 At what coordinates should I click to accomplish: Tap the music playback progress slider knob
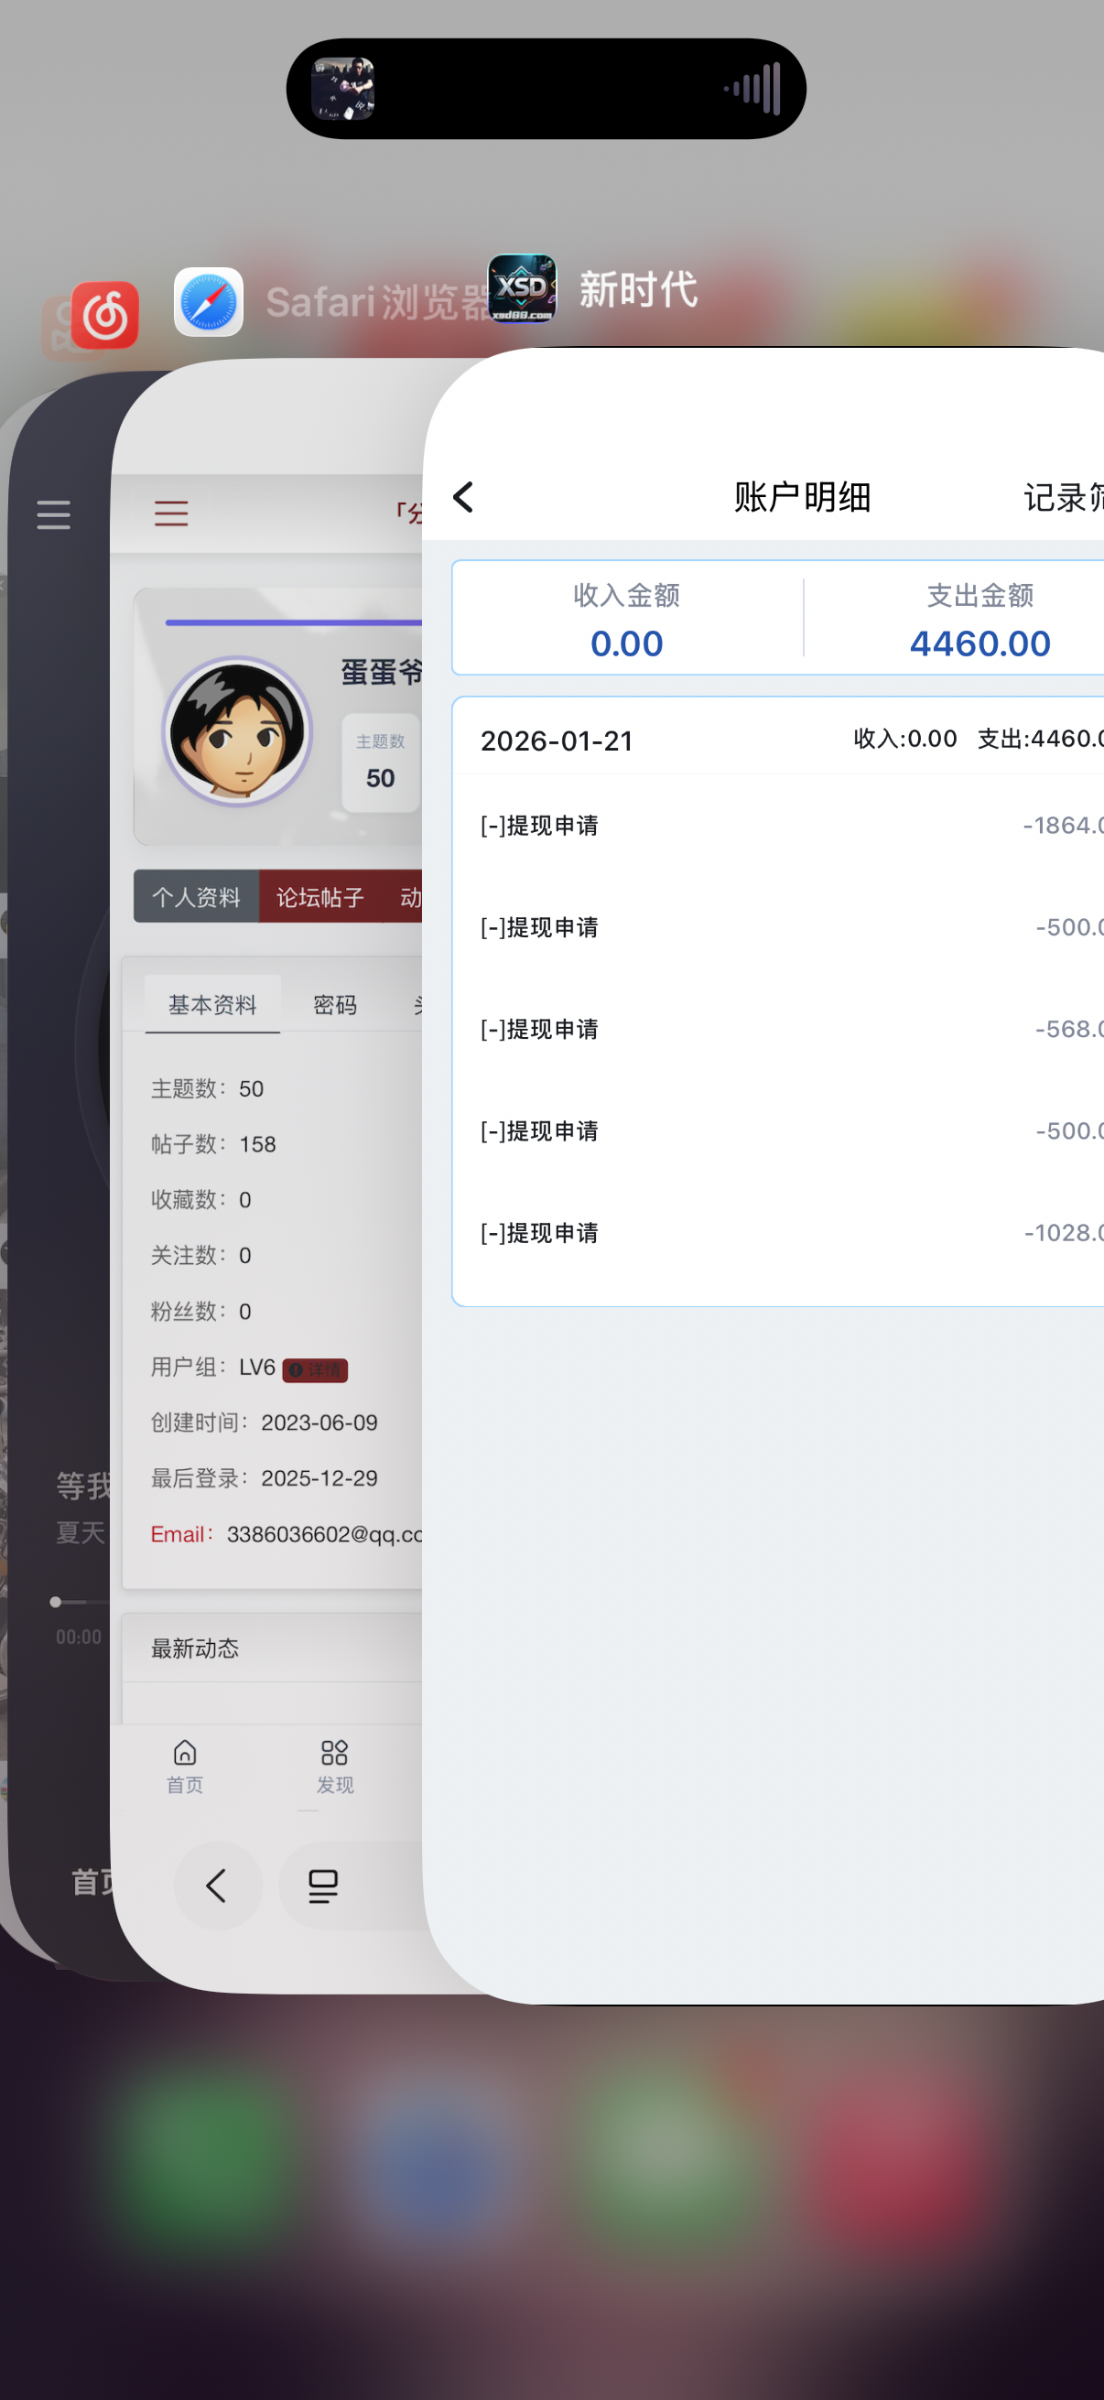tap(56, 1602)
